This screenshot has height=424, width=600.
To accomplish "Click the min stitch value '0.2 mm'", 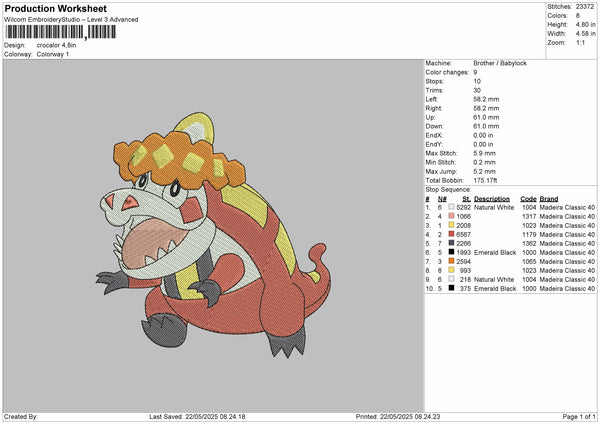I will click(x=484, y=162).
